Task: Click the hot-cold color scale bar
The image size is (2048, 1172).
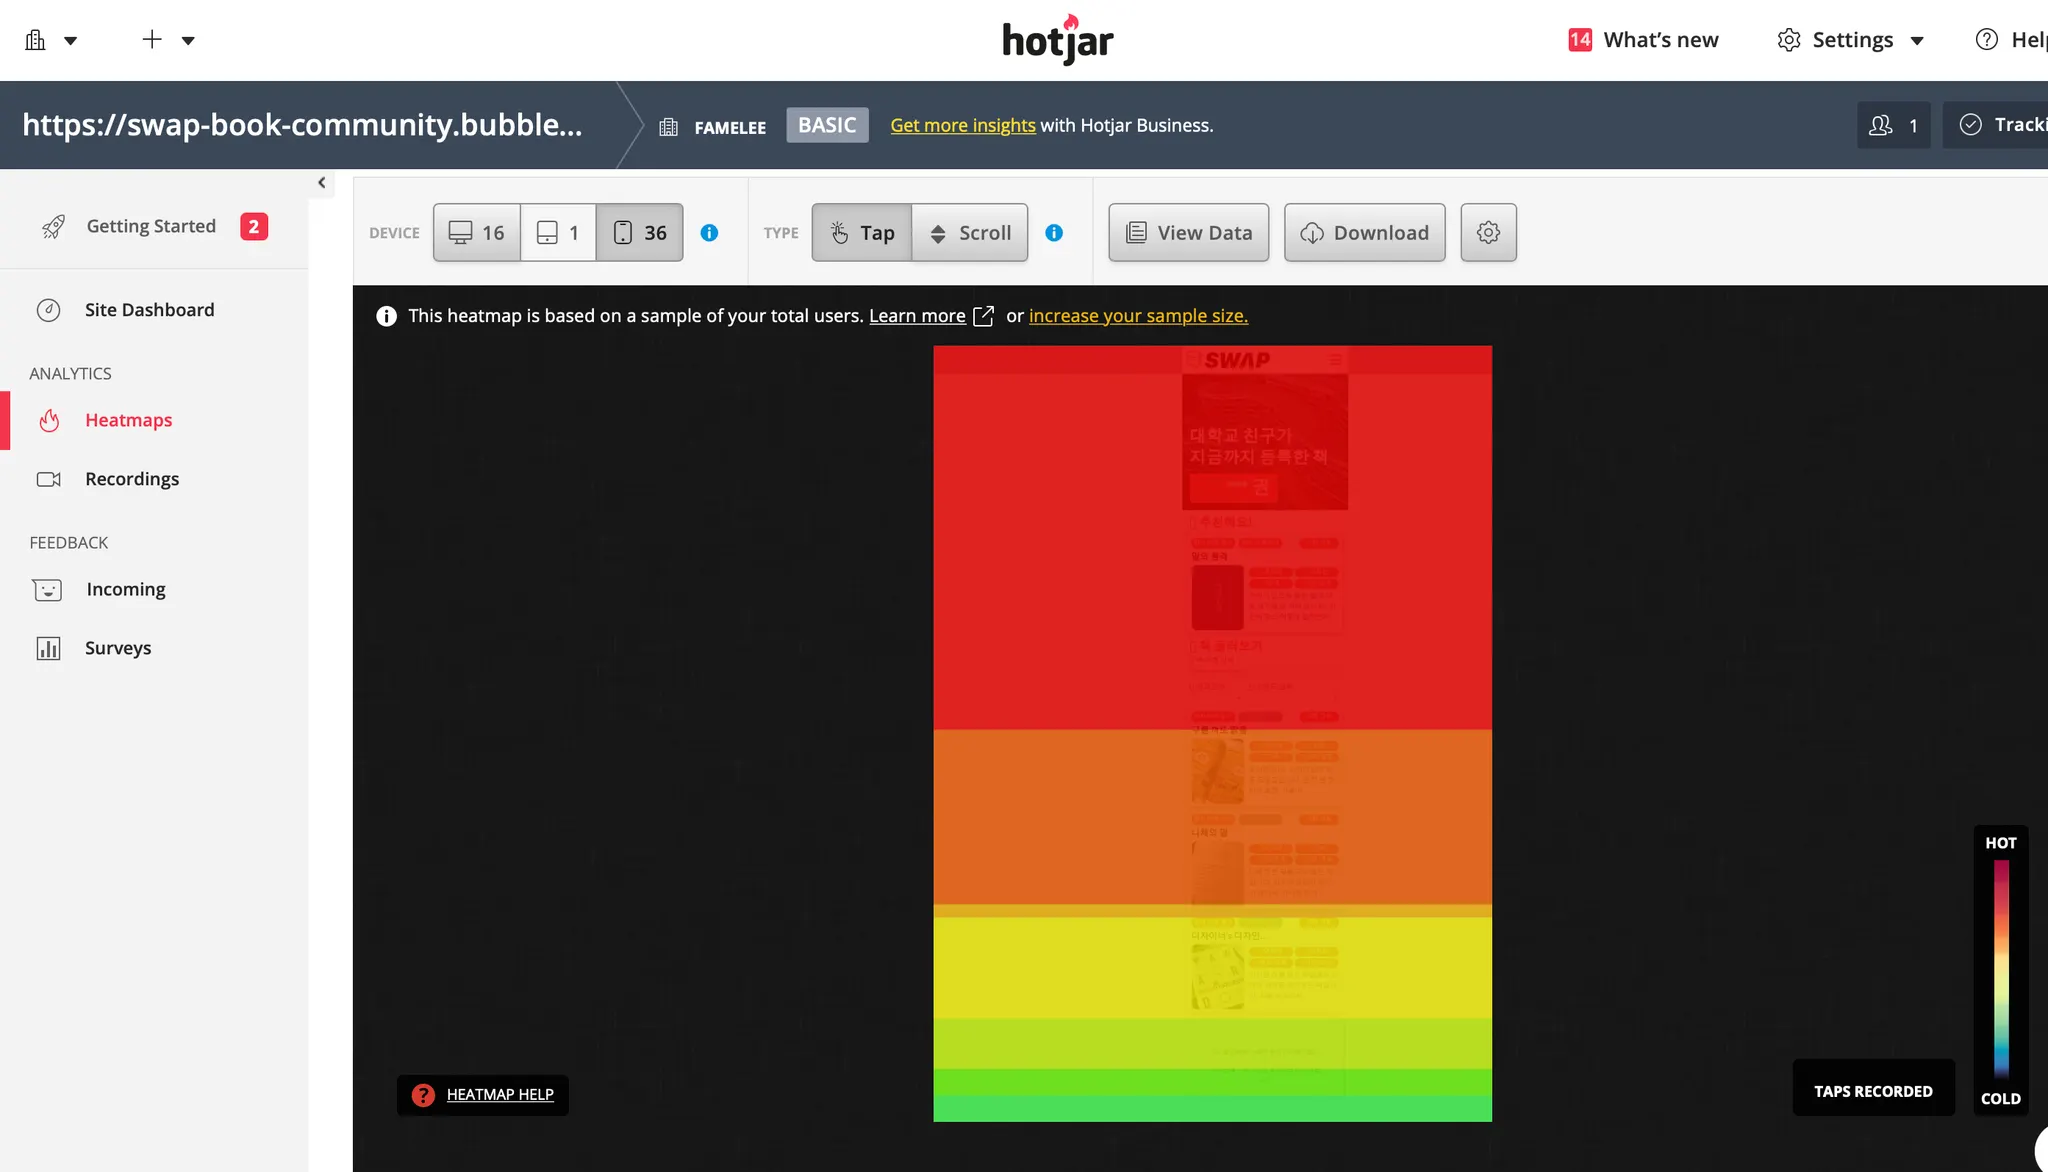Action: 2000,968
